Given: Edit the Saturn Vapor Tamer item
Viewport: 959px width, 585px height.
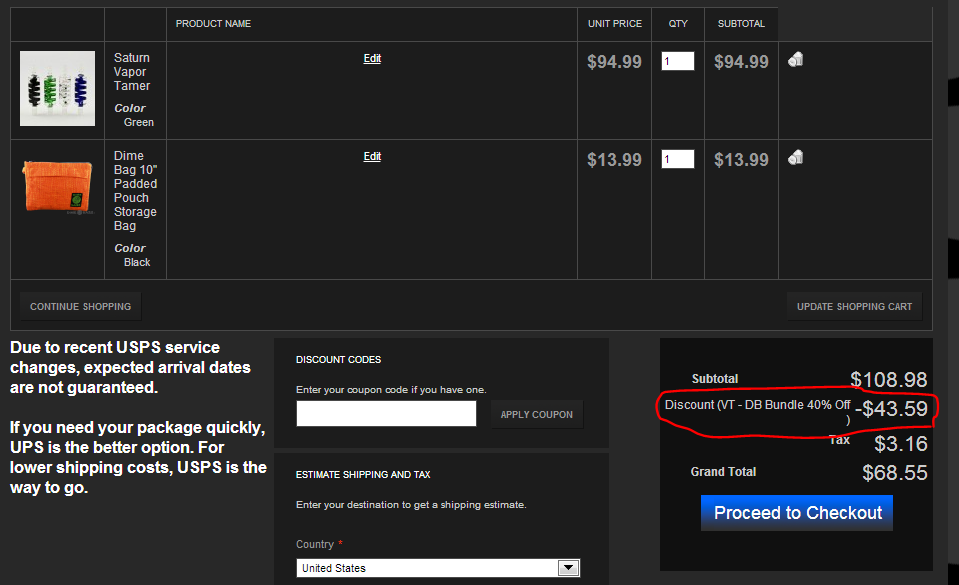Looking at the screenshot, I should pyautogui.click(x=372, y=58).
